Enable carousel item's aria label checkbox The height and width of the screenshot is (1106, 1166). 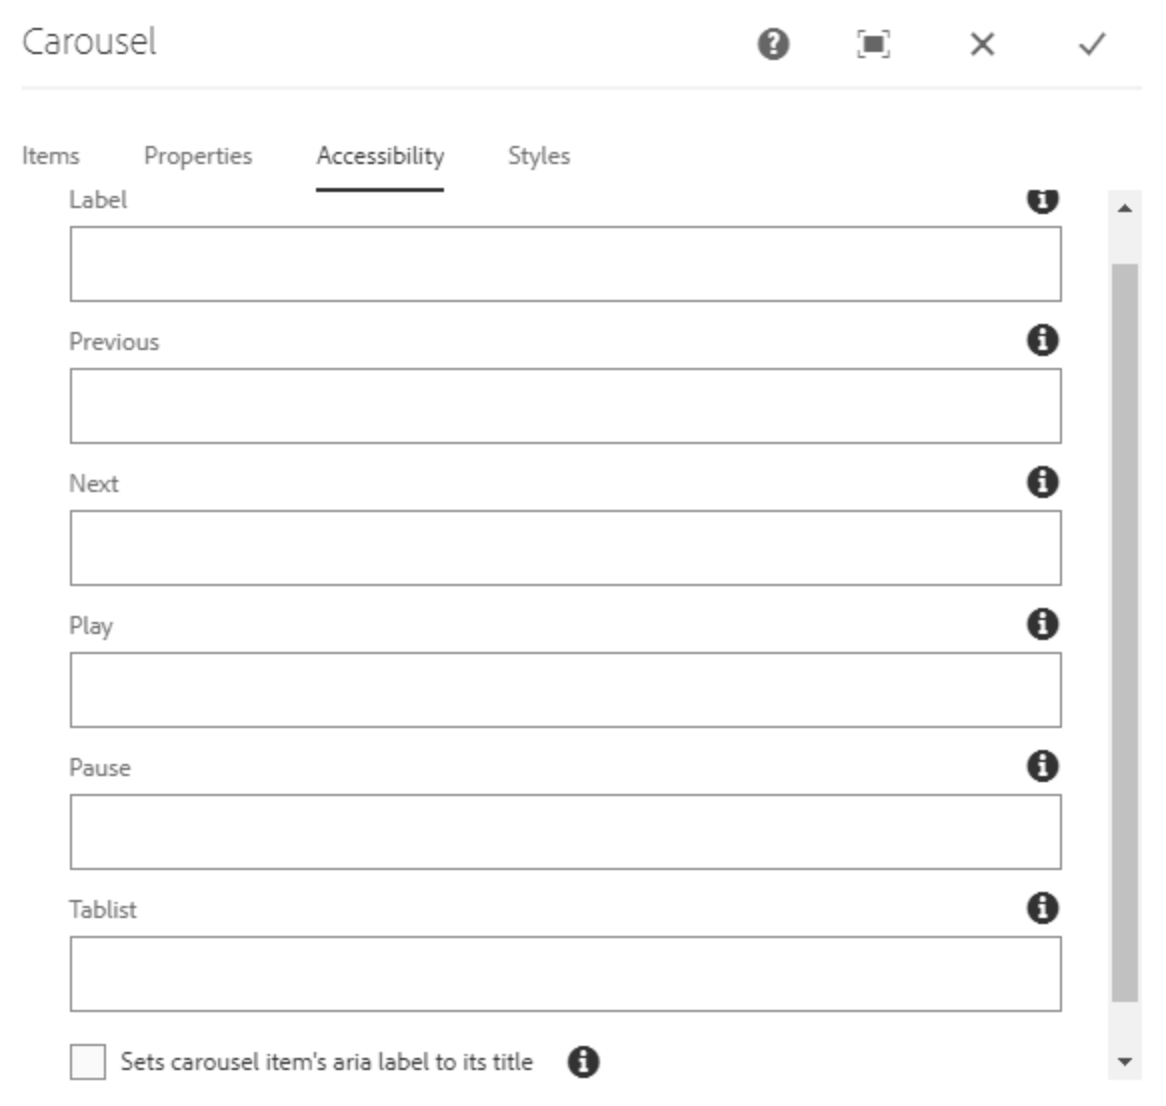pyautogui.click(x=88, y=1062)
